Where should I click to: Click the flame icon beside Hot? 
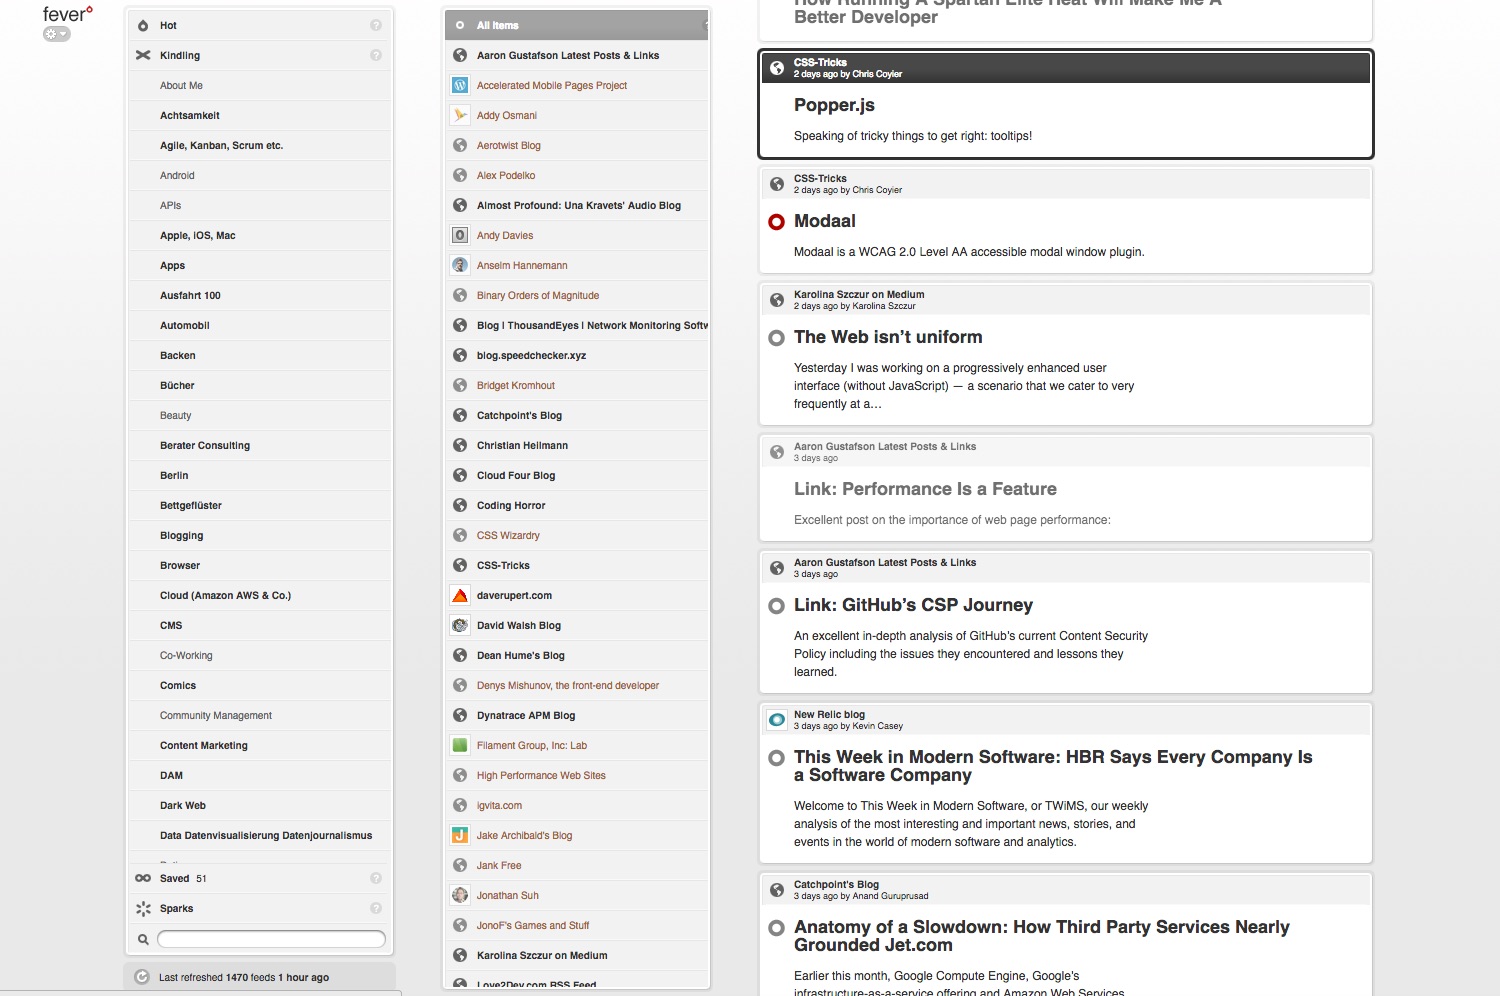point(143,25)
